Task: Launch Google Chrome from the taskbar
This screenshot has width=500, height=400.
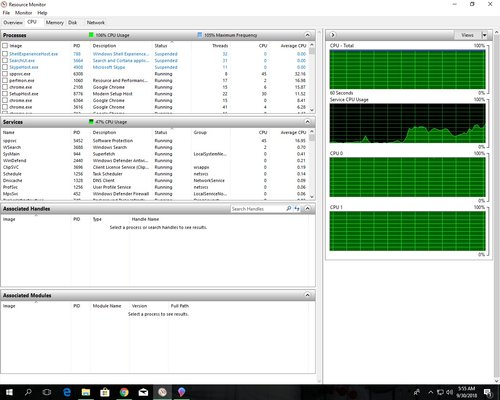Action: (x=124, y=392)
